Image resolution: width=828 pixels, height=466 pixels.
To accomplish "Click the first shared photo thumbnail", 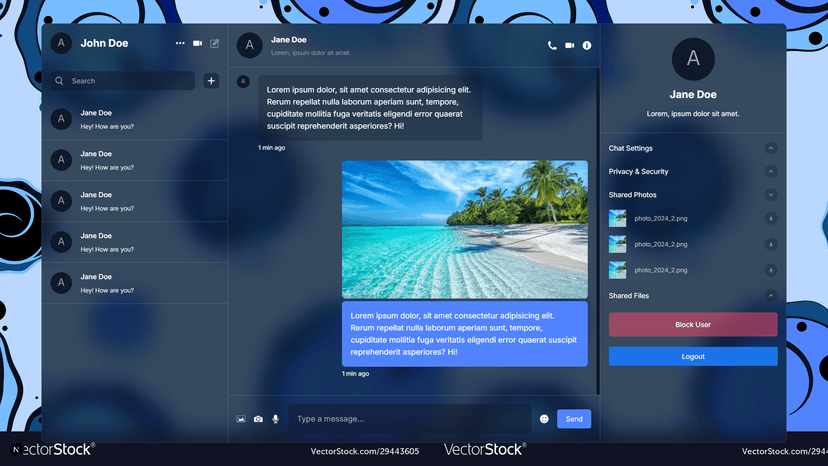I will click(617, 218).
